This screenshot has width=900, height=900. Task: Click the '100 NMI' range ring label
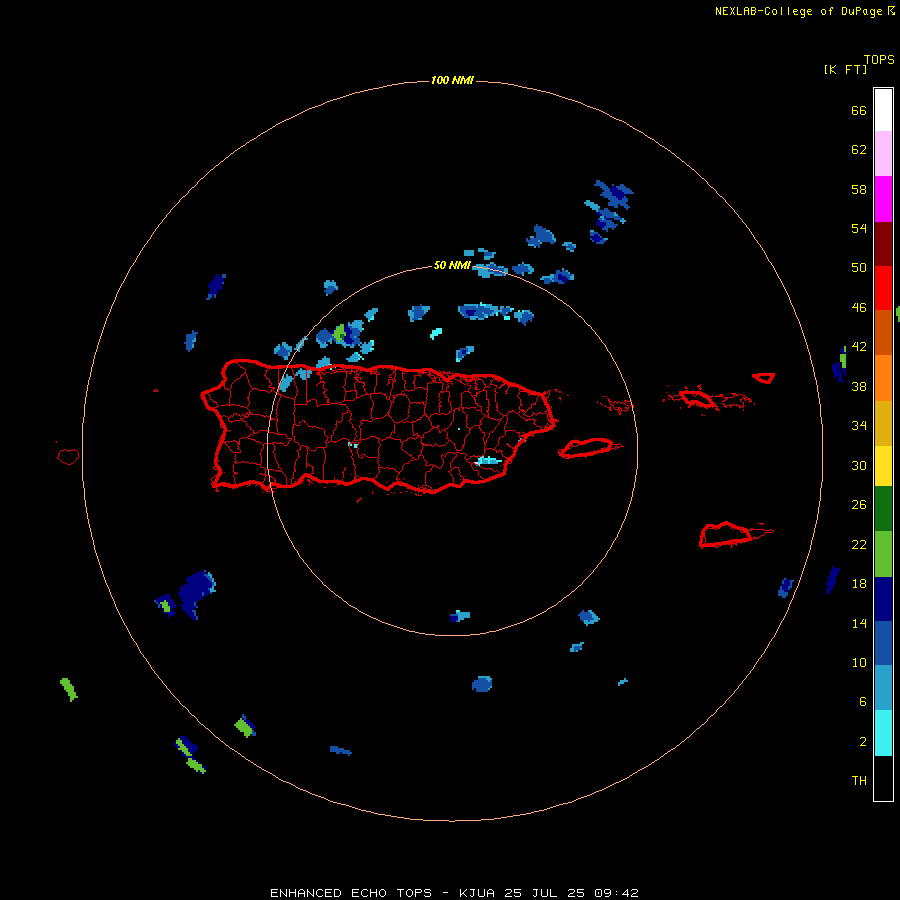click(452, 80)
